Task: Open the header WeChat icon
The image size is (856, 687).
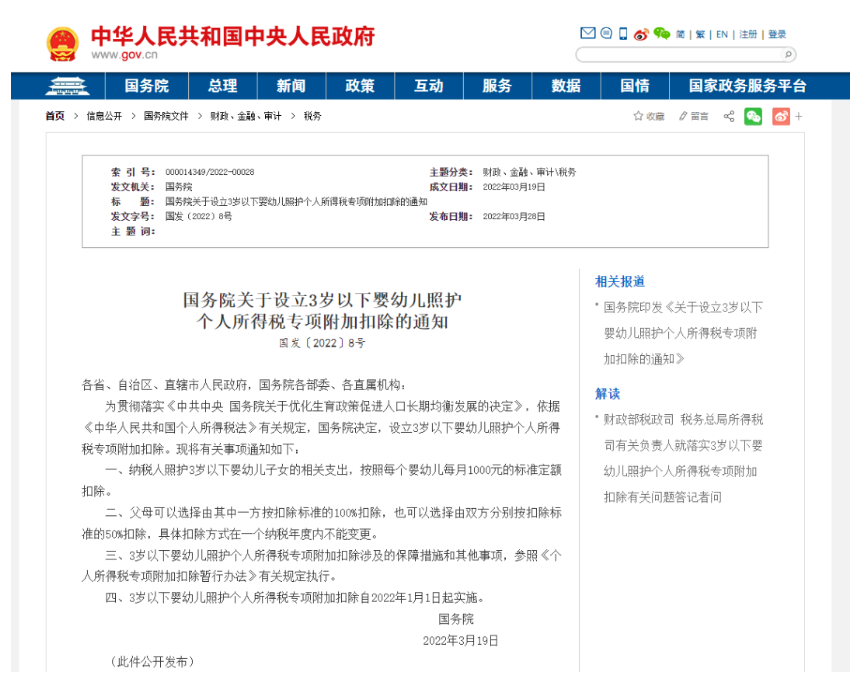Action: (662, 34)
